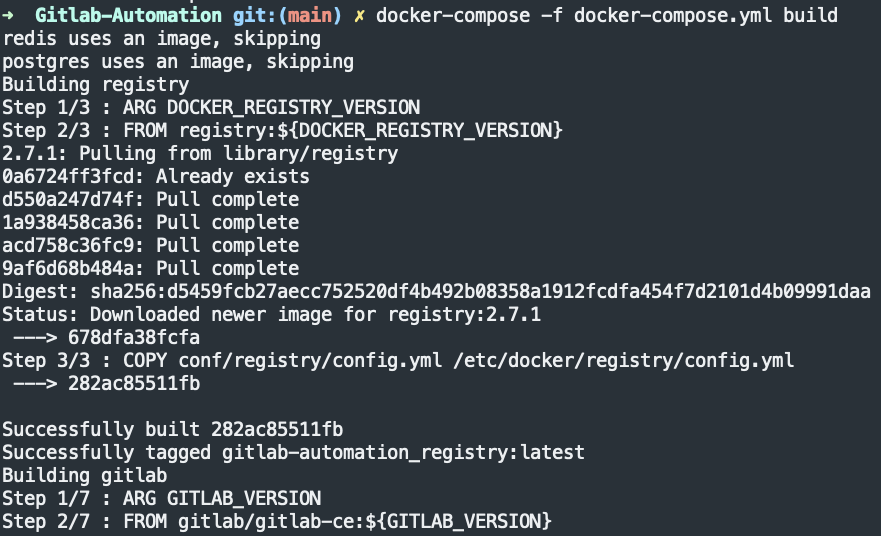
Task: Click layer 0a6724ff3fcd Already exists line
Action: (x=156, y=176)
